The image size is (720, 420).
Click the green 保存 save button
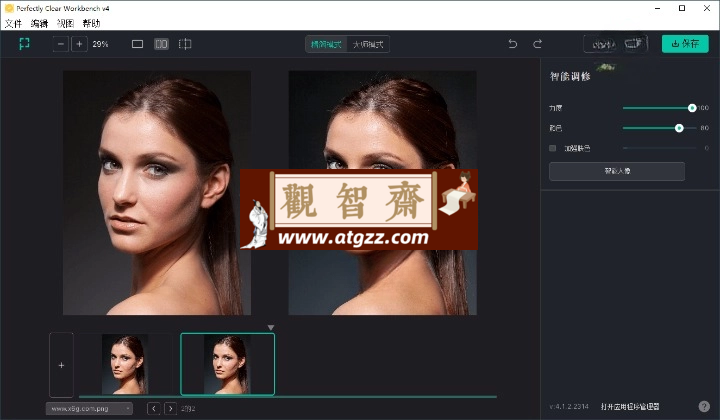[685, 44]
